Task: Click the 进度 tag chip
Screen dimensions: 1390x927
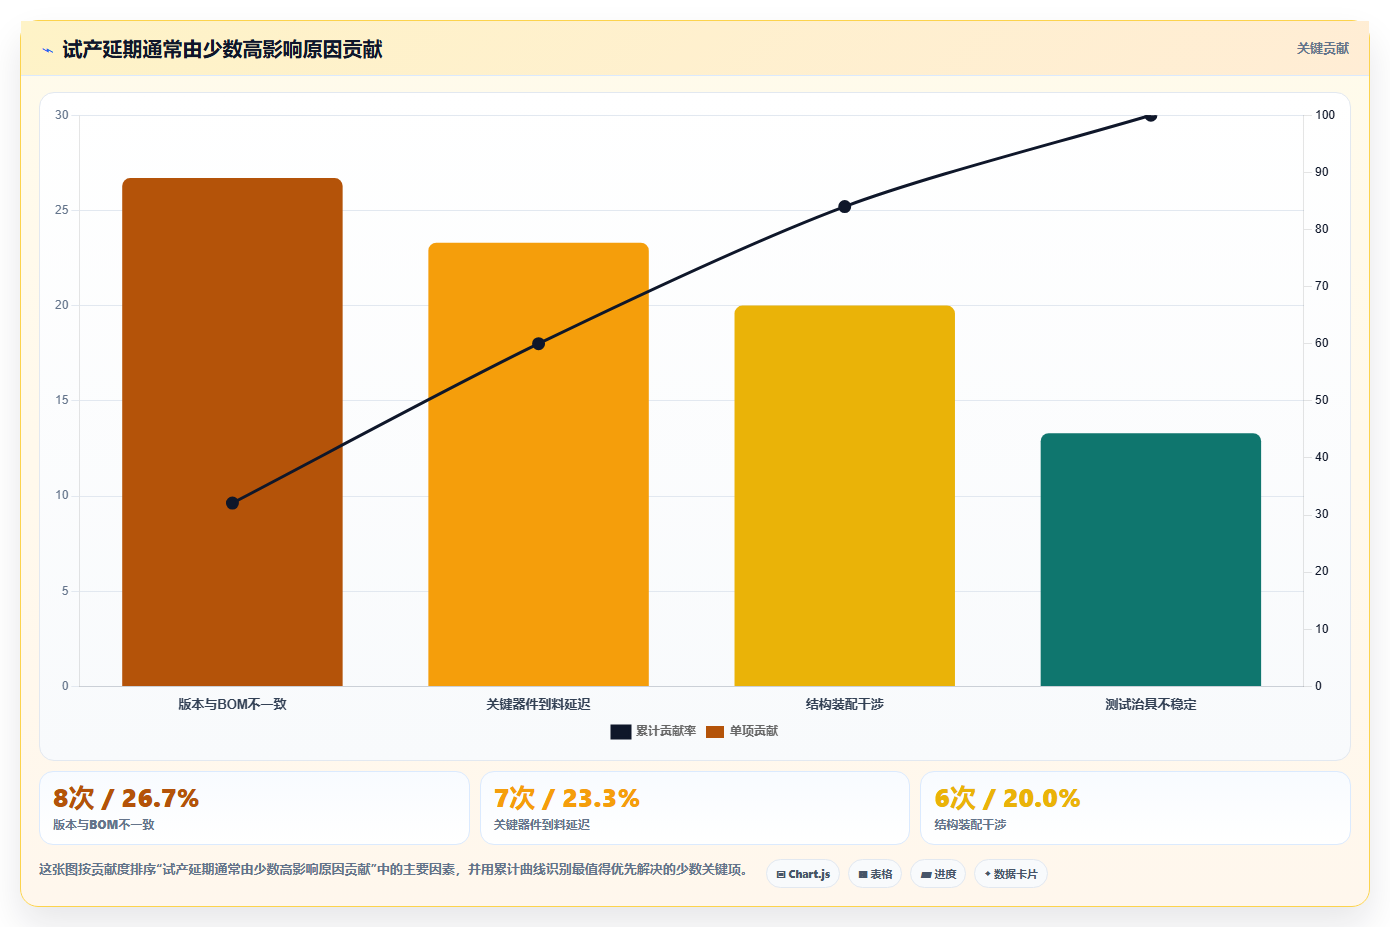Action: click(x=938, y=874)
